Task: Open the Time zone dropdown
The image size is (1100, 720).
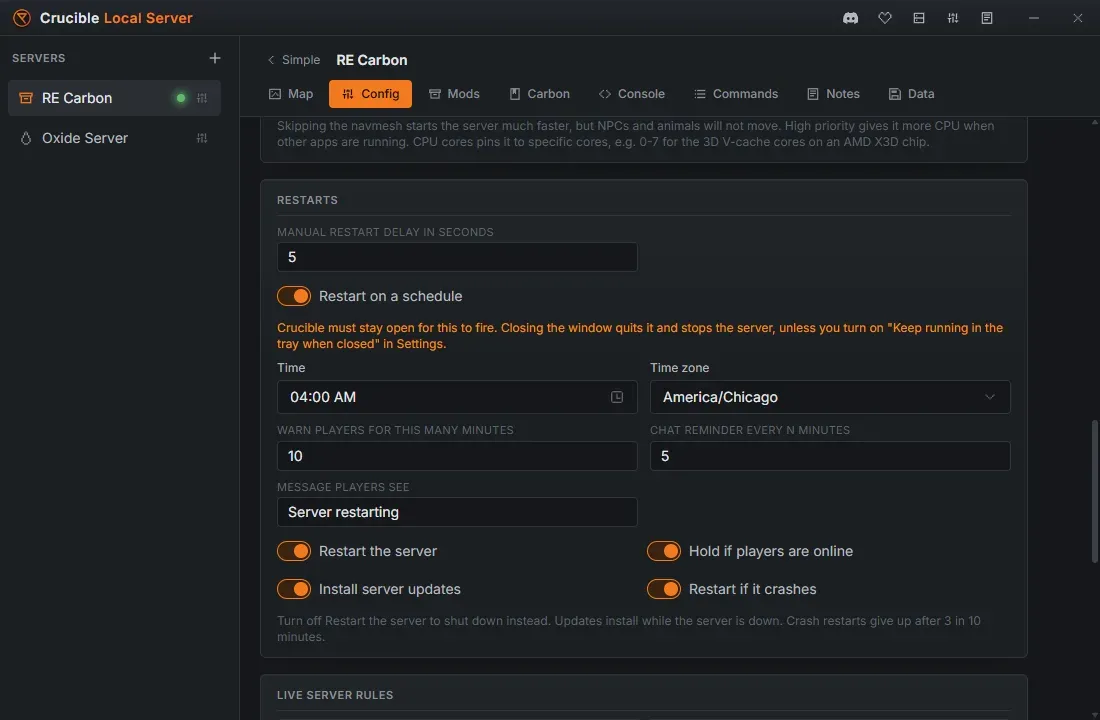Action: click(x=830, y=397)
